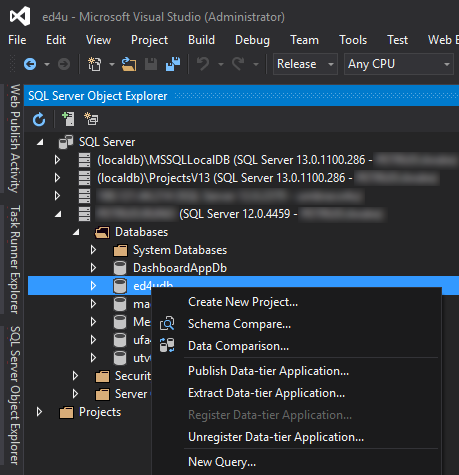Expand the ed4udb database node
Screen dimensions: 459x475
click(93, 286)
